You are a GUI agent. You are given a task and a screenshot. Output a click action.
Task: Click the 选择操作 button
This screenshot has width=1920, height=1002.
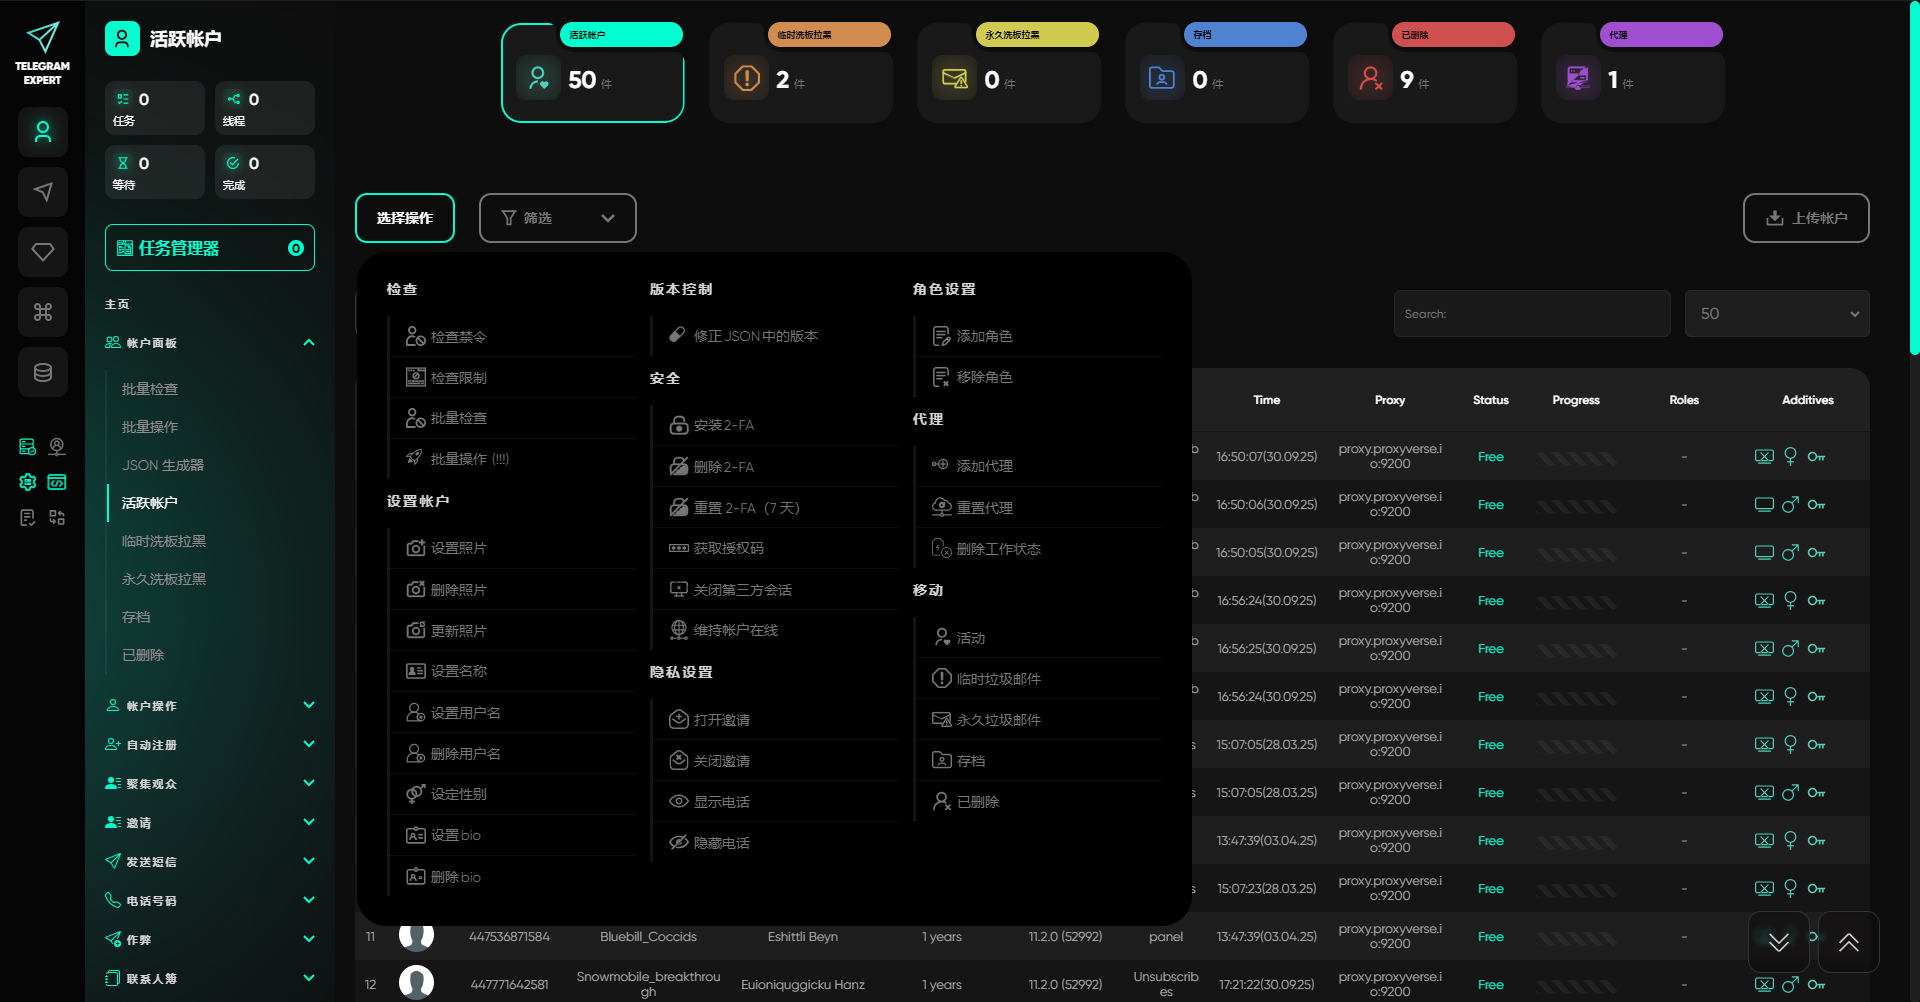[x=405, y=218]
